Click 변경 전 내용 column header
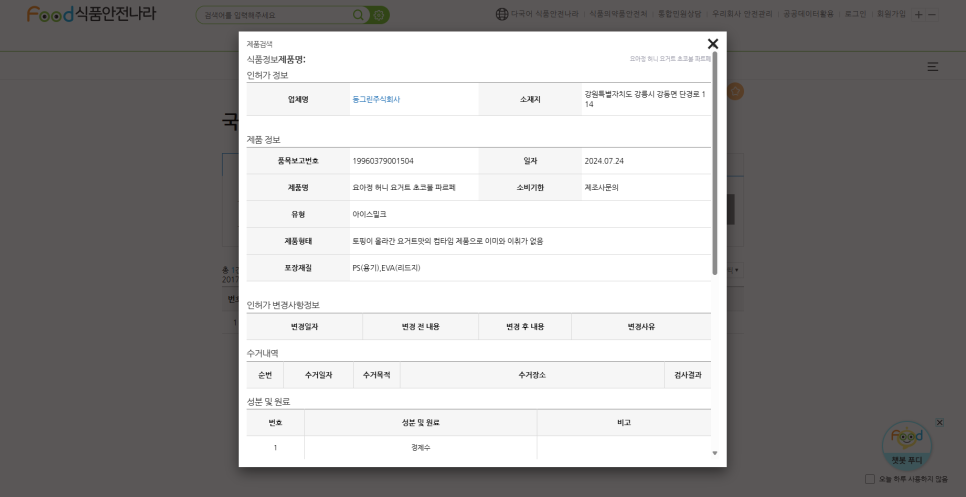The width and height of the screenshot is (966, 497). click(x=420, y=327)
